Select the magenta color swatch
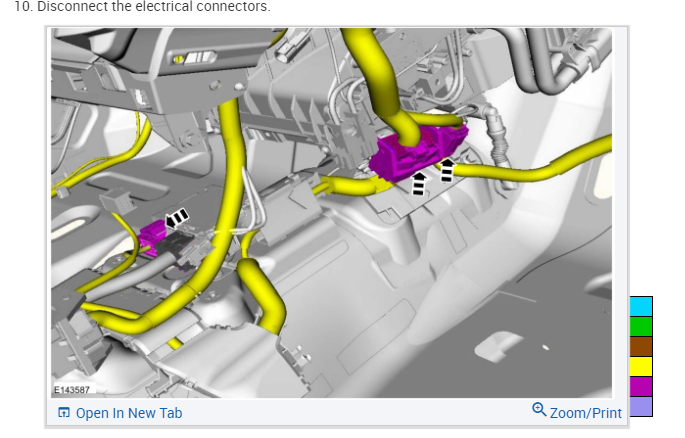 [x=641, y=386]
